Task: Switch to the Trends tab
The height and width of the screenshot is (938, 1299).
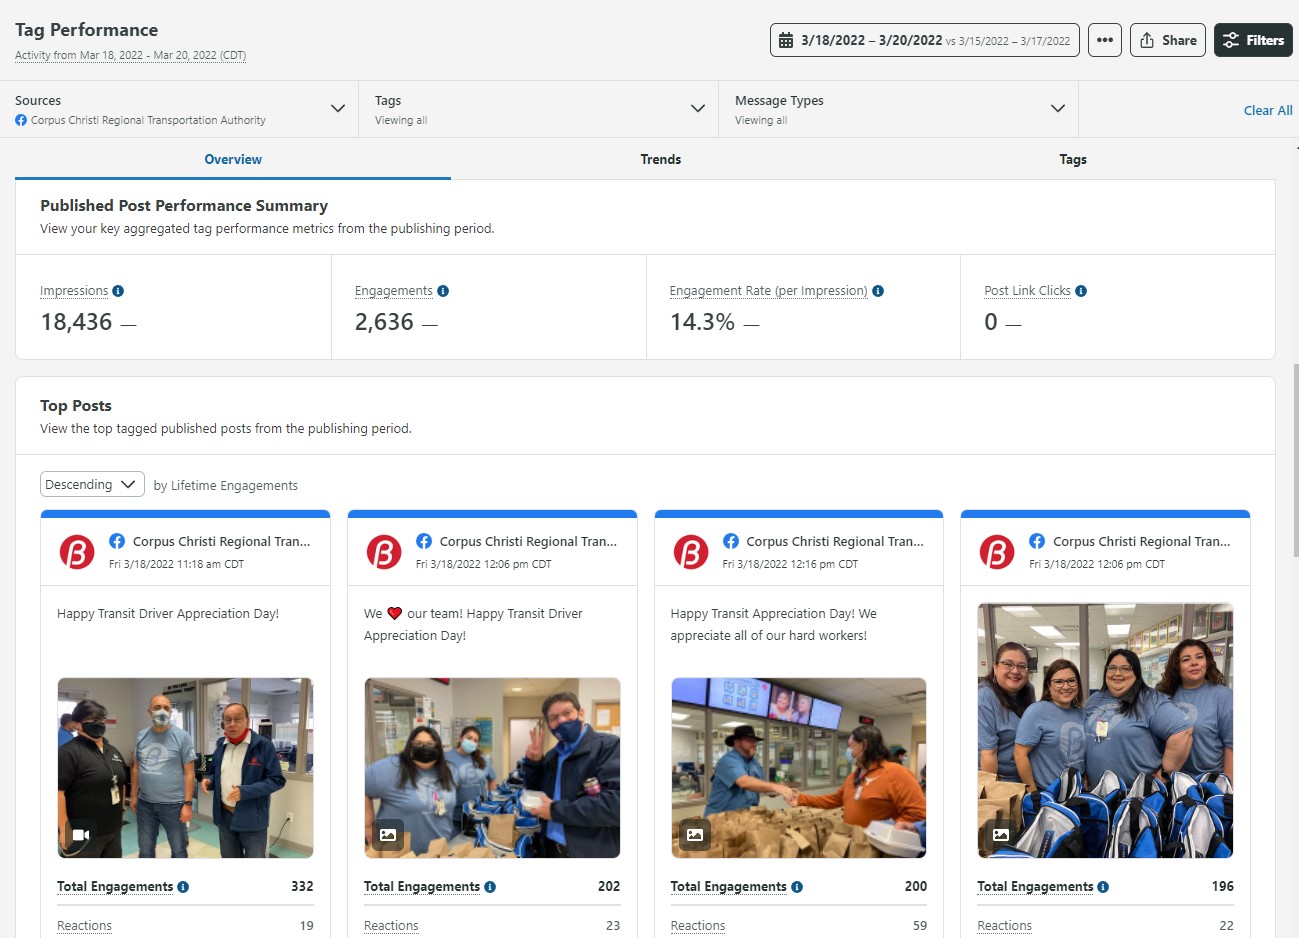Action: 660,158
